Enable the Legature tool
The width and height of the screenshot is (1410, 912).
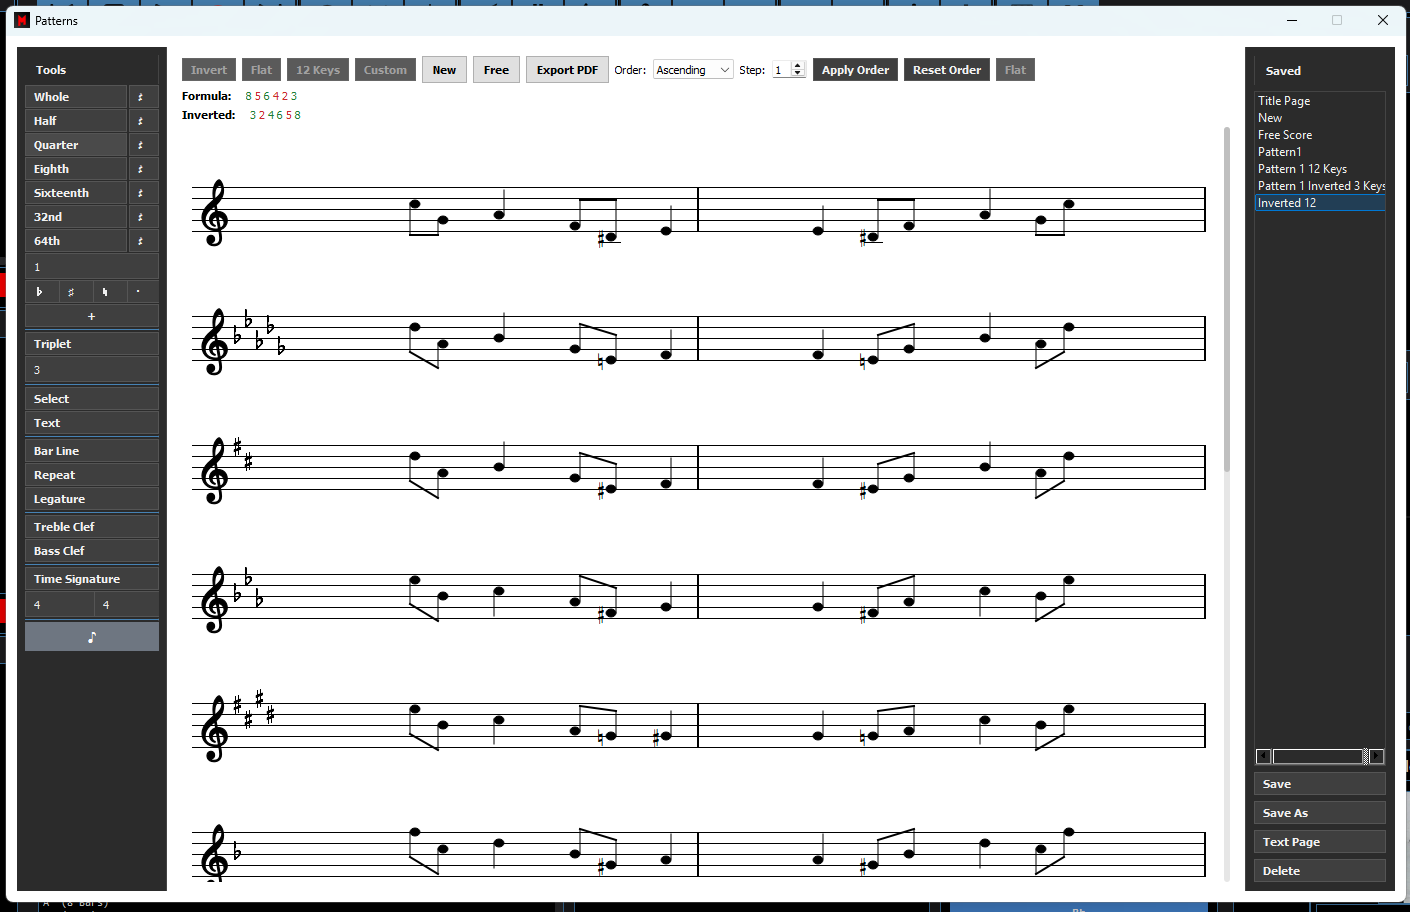(92, 499)
